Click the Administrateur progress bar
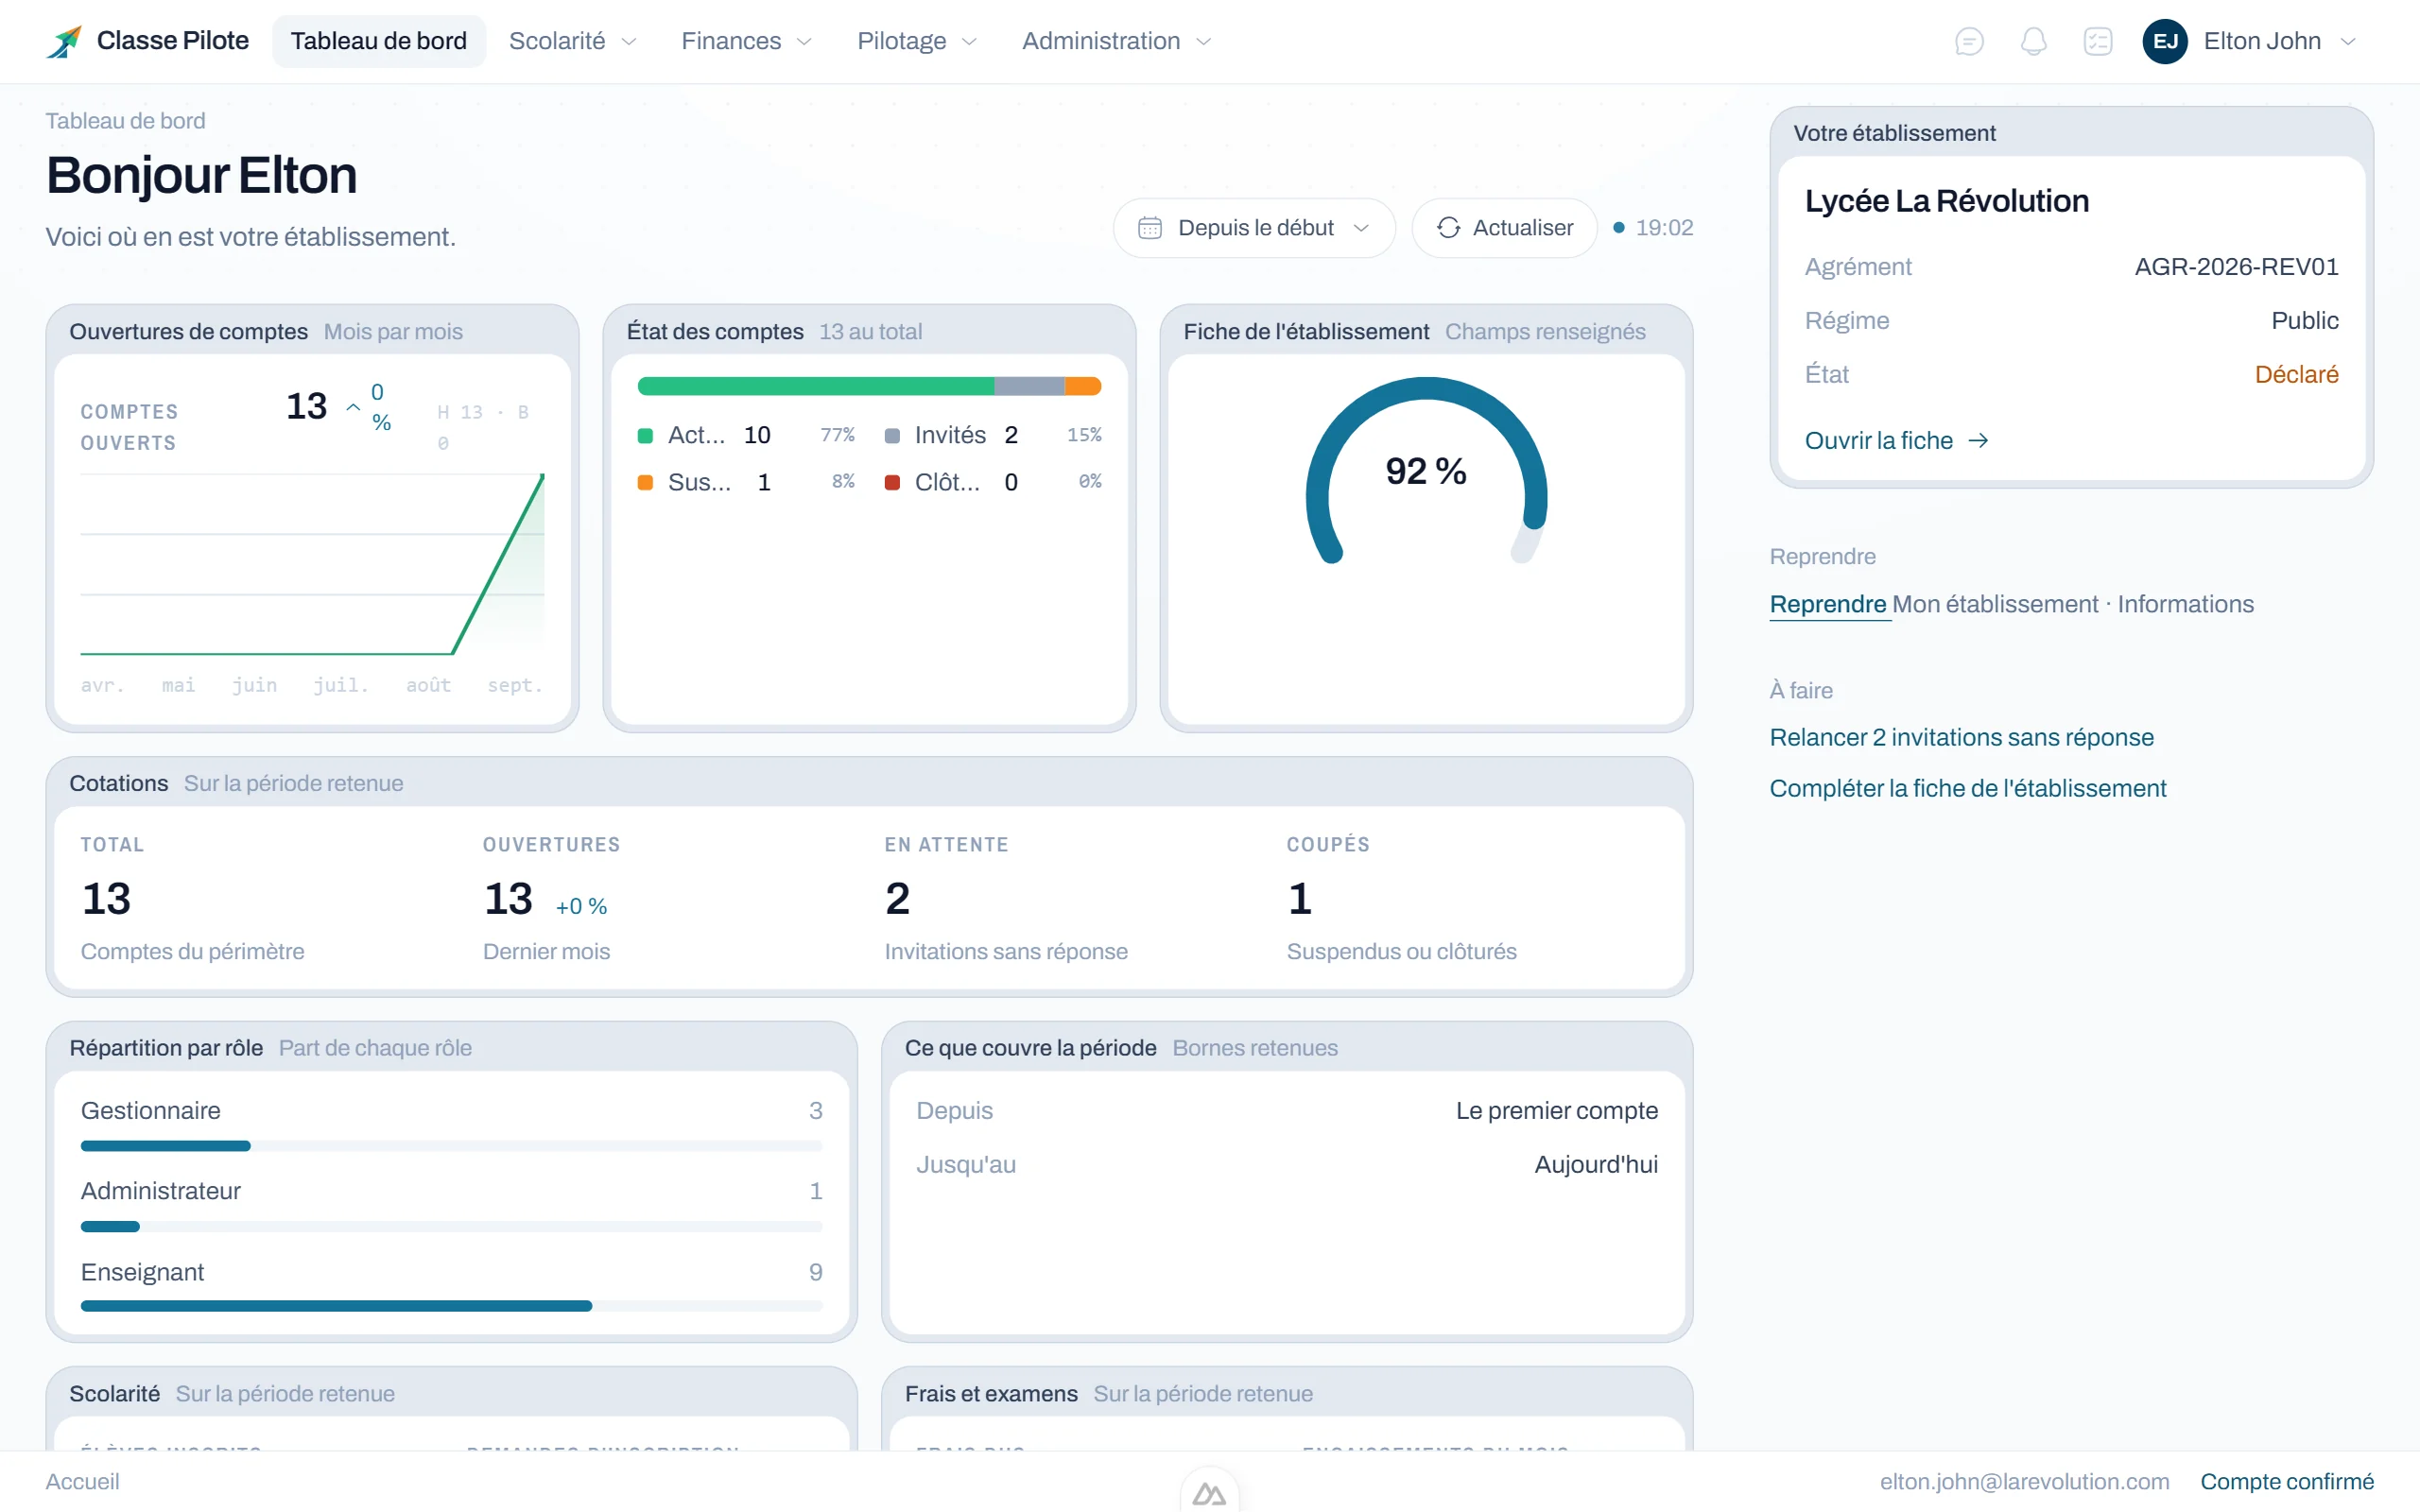Screen dimensions: 2420x1512 (x=451, y=1226)
